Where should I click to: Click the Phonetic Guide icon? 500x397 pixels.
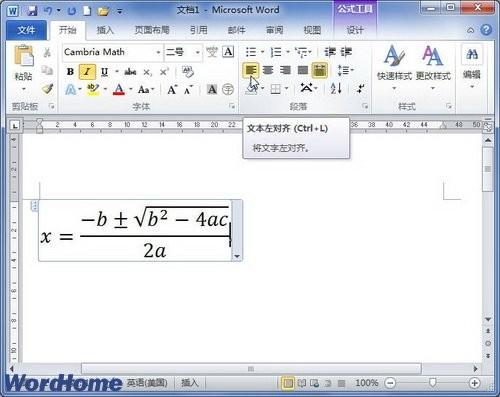tap(211, 52)
